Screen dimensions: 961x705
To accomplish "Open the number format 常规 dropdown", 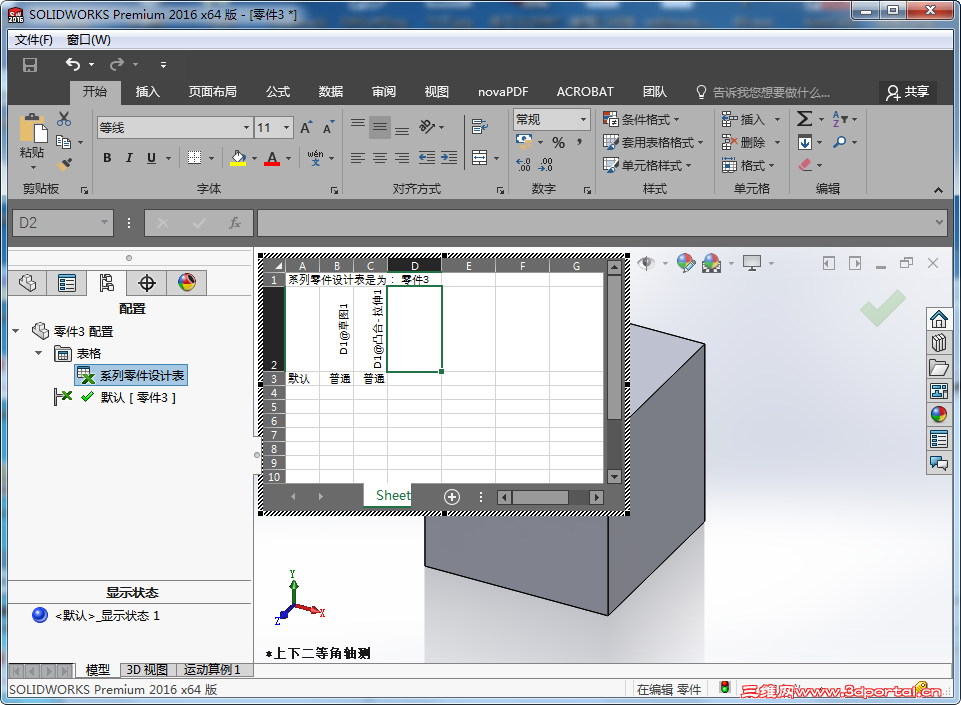I will 583,119.
